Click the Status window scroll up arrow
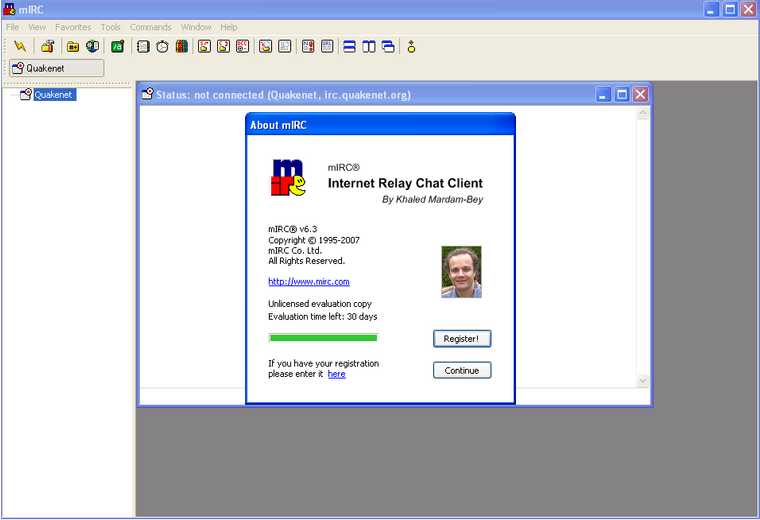 click(643, 113)
